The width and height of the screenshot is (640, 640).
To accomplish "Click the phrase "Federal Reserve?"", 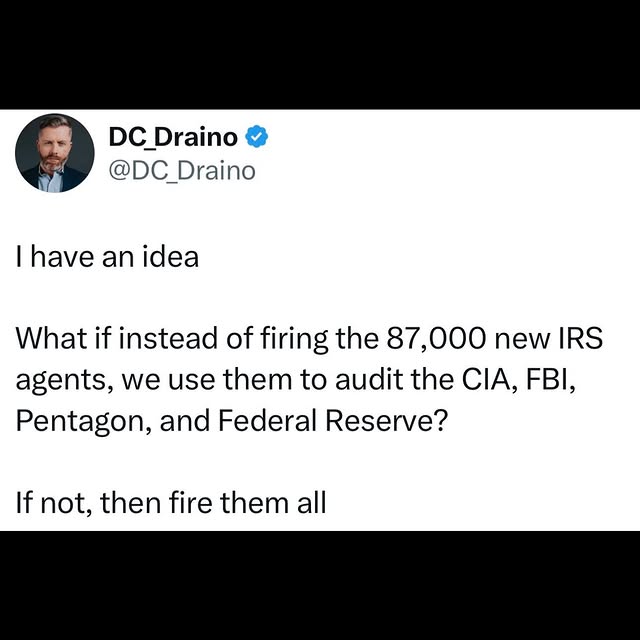I will 333,420.
